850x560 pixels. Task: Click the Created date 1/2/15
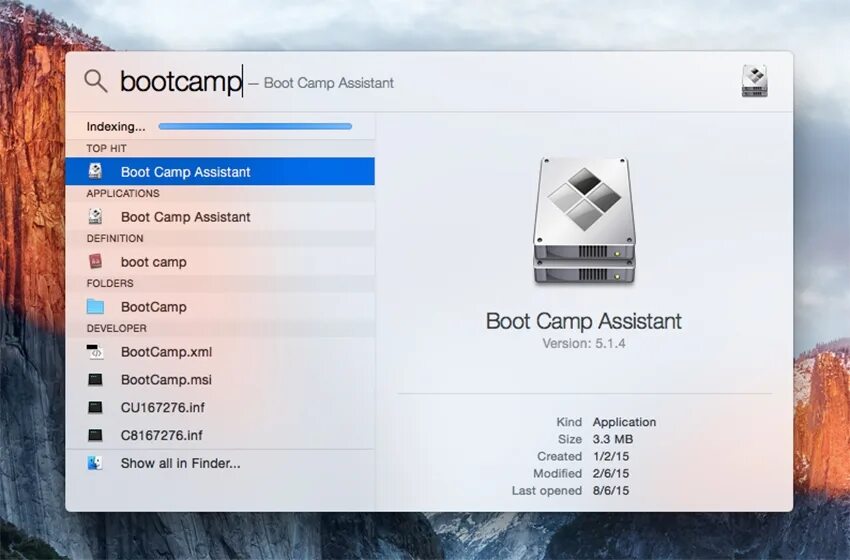(x=611, y=456)
